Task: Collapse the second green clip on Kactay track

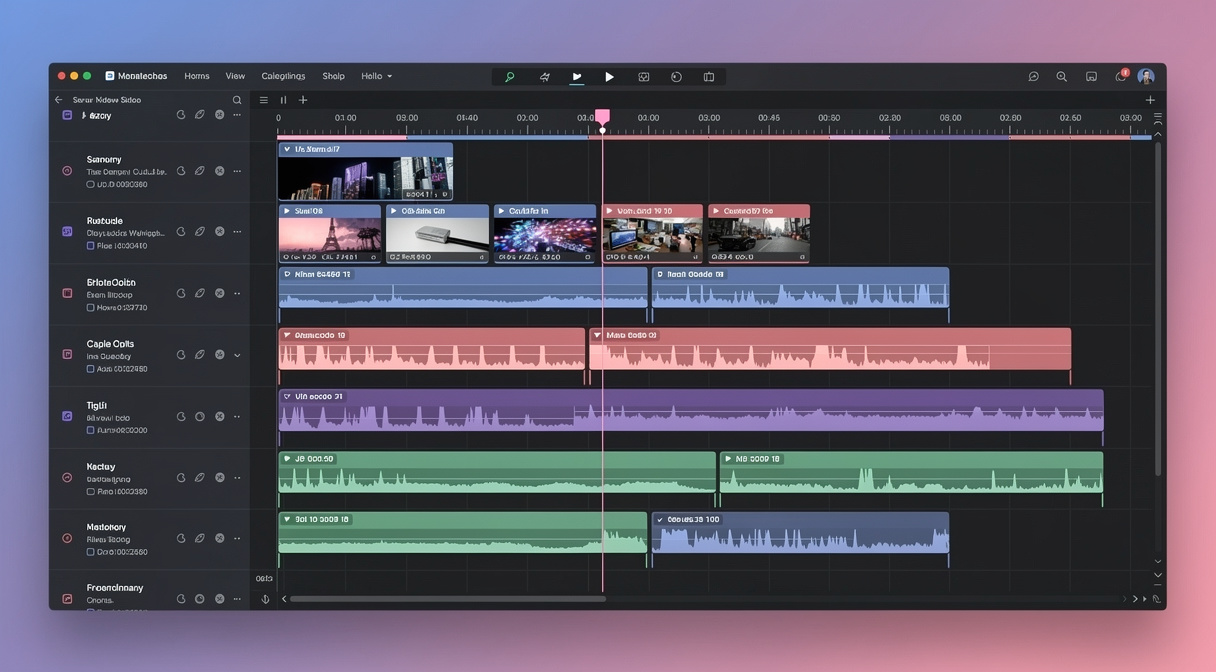Action: pyautogui.click(x=728, y=458)
